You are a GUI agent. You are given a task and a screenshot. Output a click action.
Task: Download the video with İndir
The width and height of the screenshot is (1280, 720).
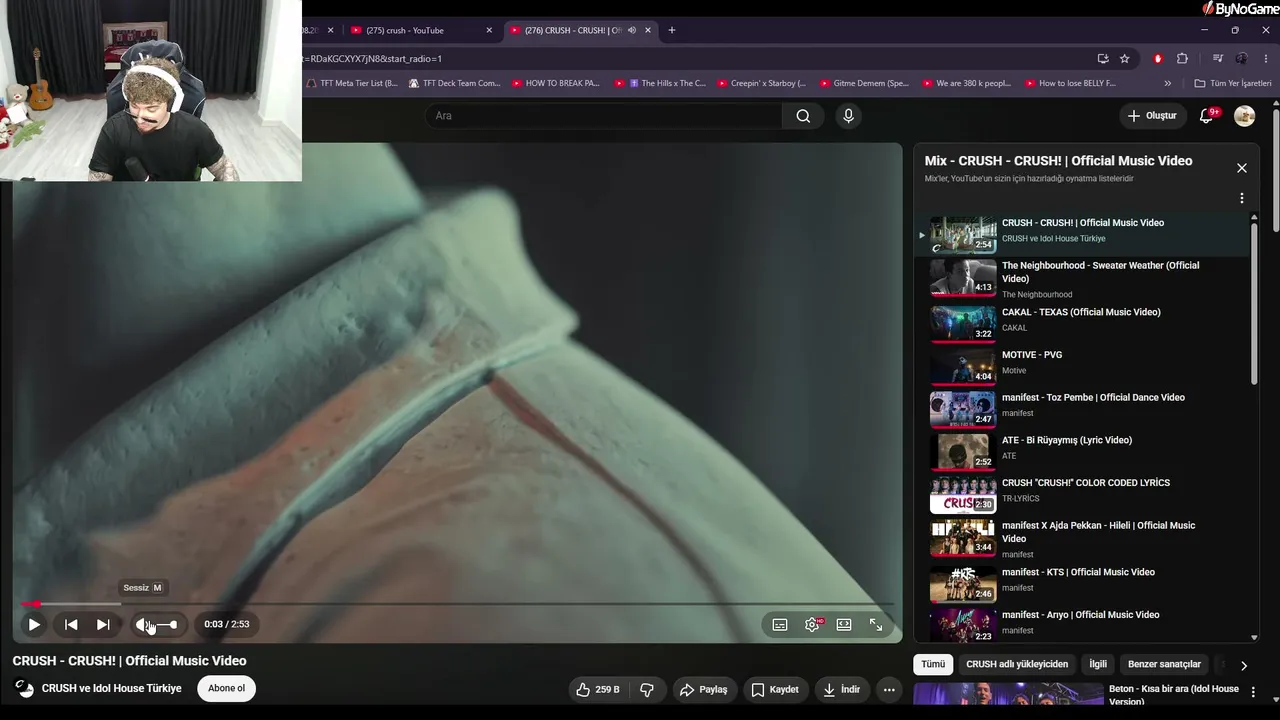click(x=841, y=689)
